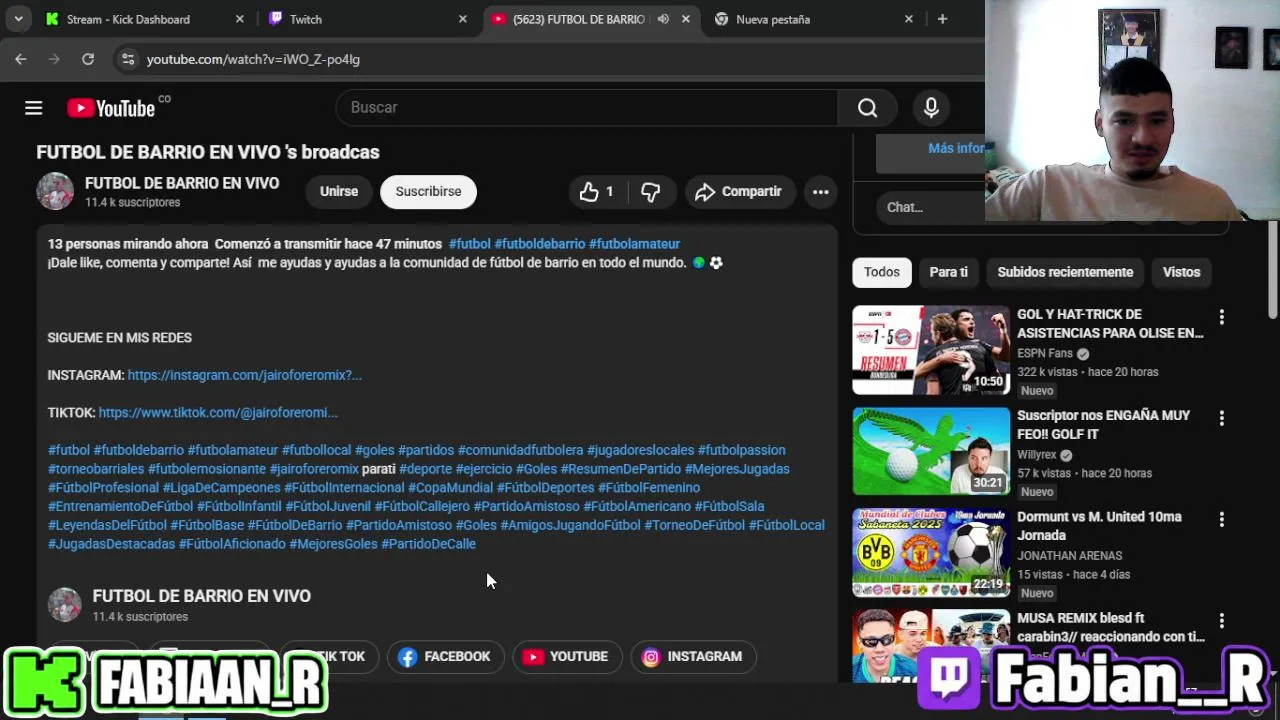The image size is (1280, 720).
Task: Activate voice search microphone
Action: pos(931,108)
